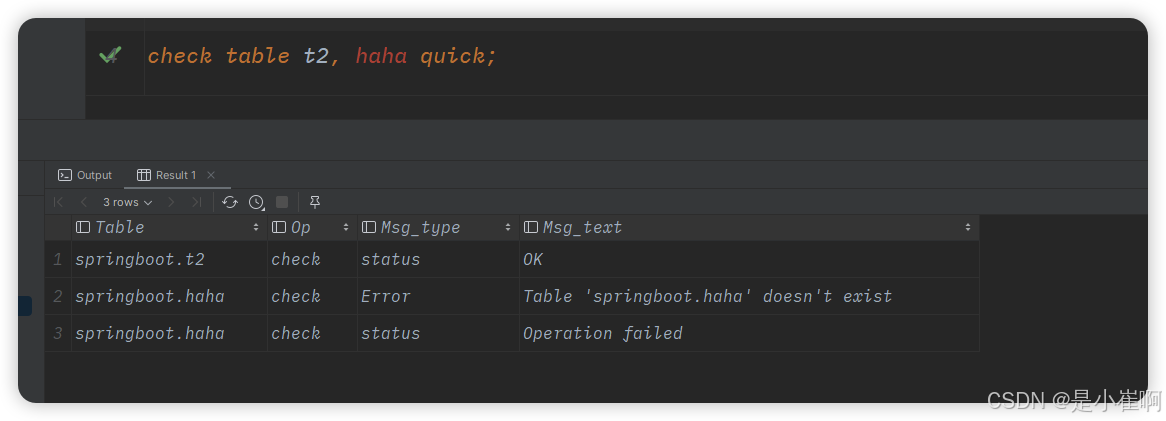Click the green checkmark beside the query

(x=110, y=55)
